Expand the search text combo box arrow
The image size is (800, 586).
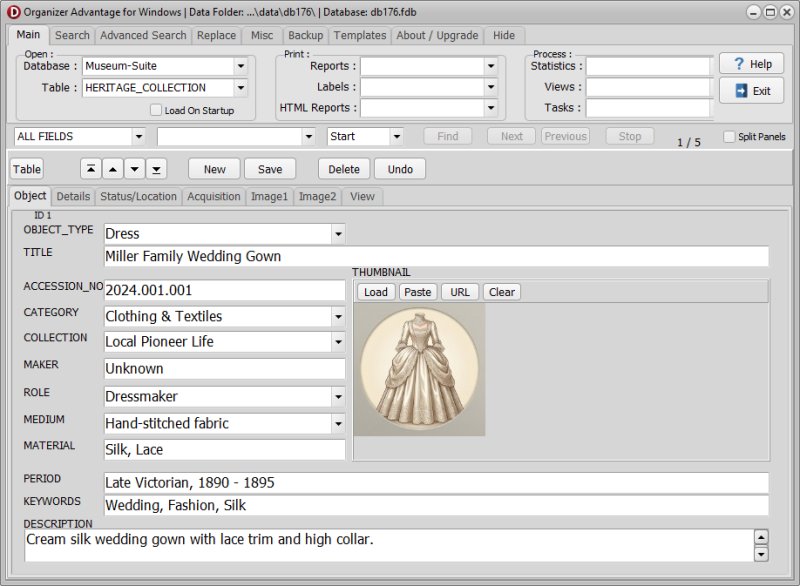pyautogui.click(x=308, y=136)
